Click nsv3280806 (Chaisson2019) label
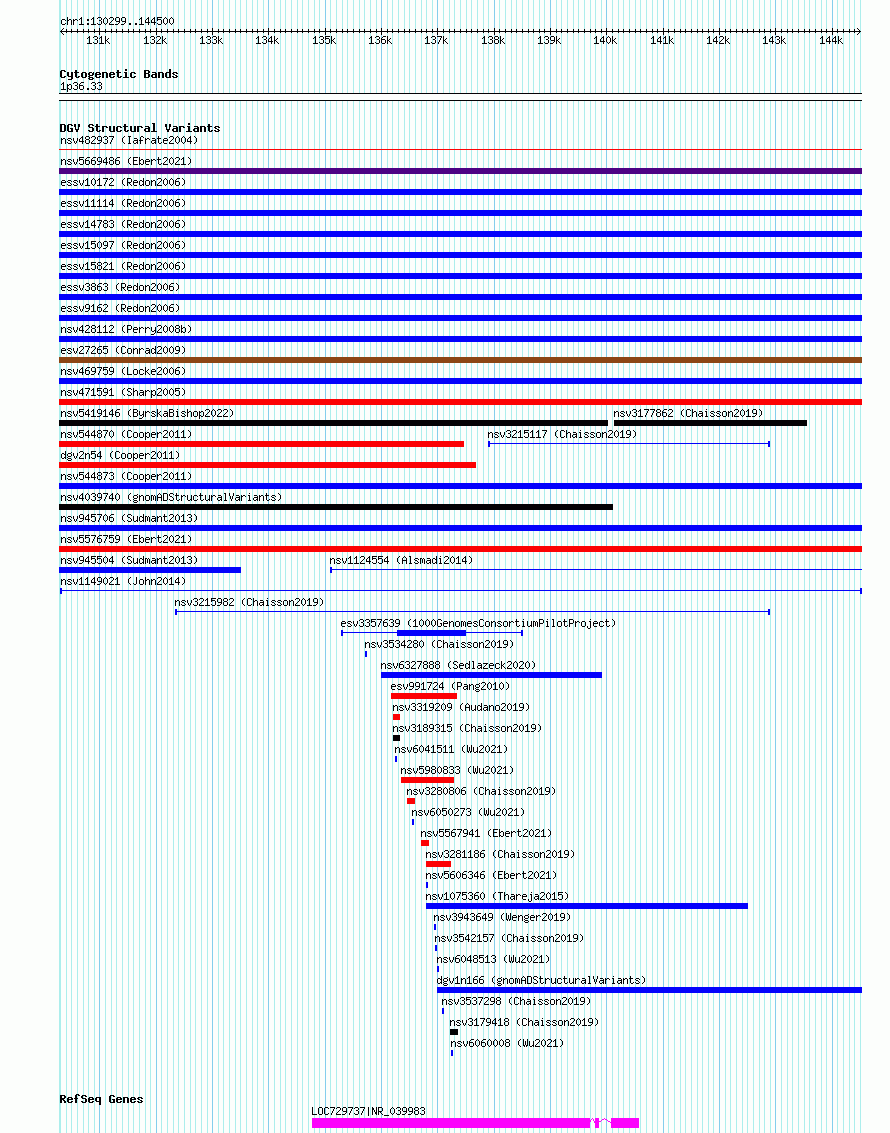The height and width of the screenshot is (1133, 890). pos(481,791)
